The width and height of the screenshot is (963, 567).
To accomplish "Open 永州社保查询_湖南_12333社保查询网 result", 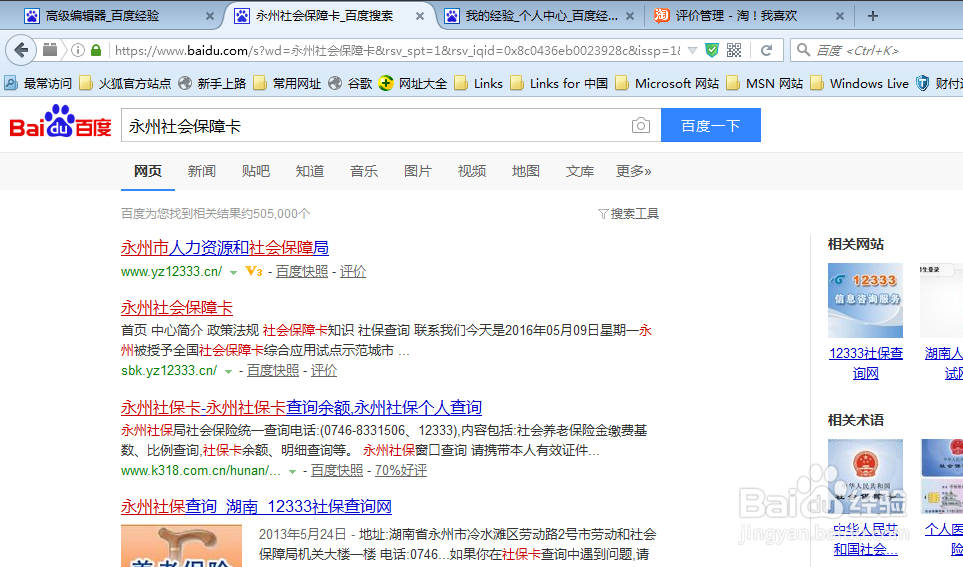I will 256,506.
